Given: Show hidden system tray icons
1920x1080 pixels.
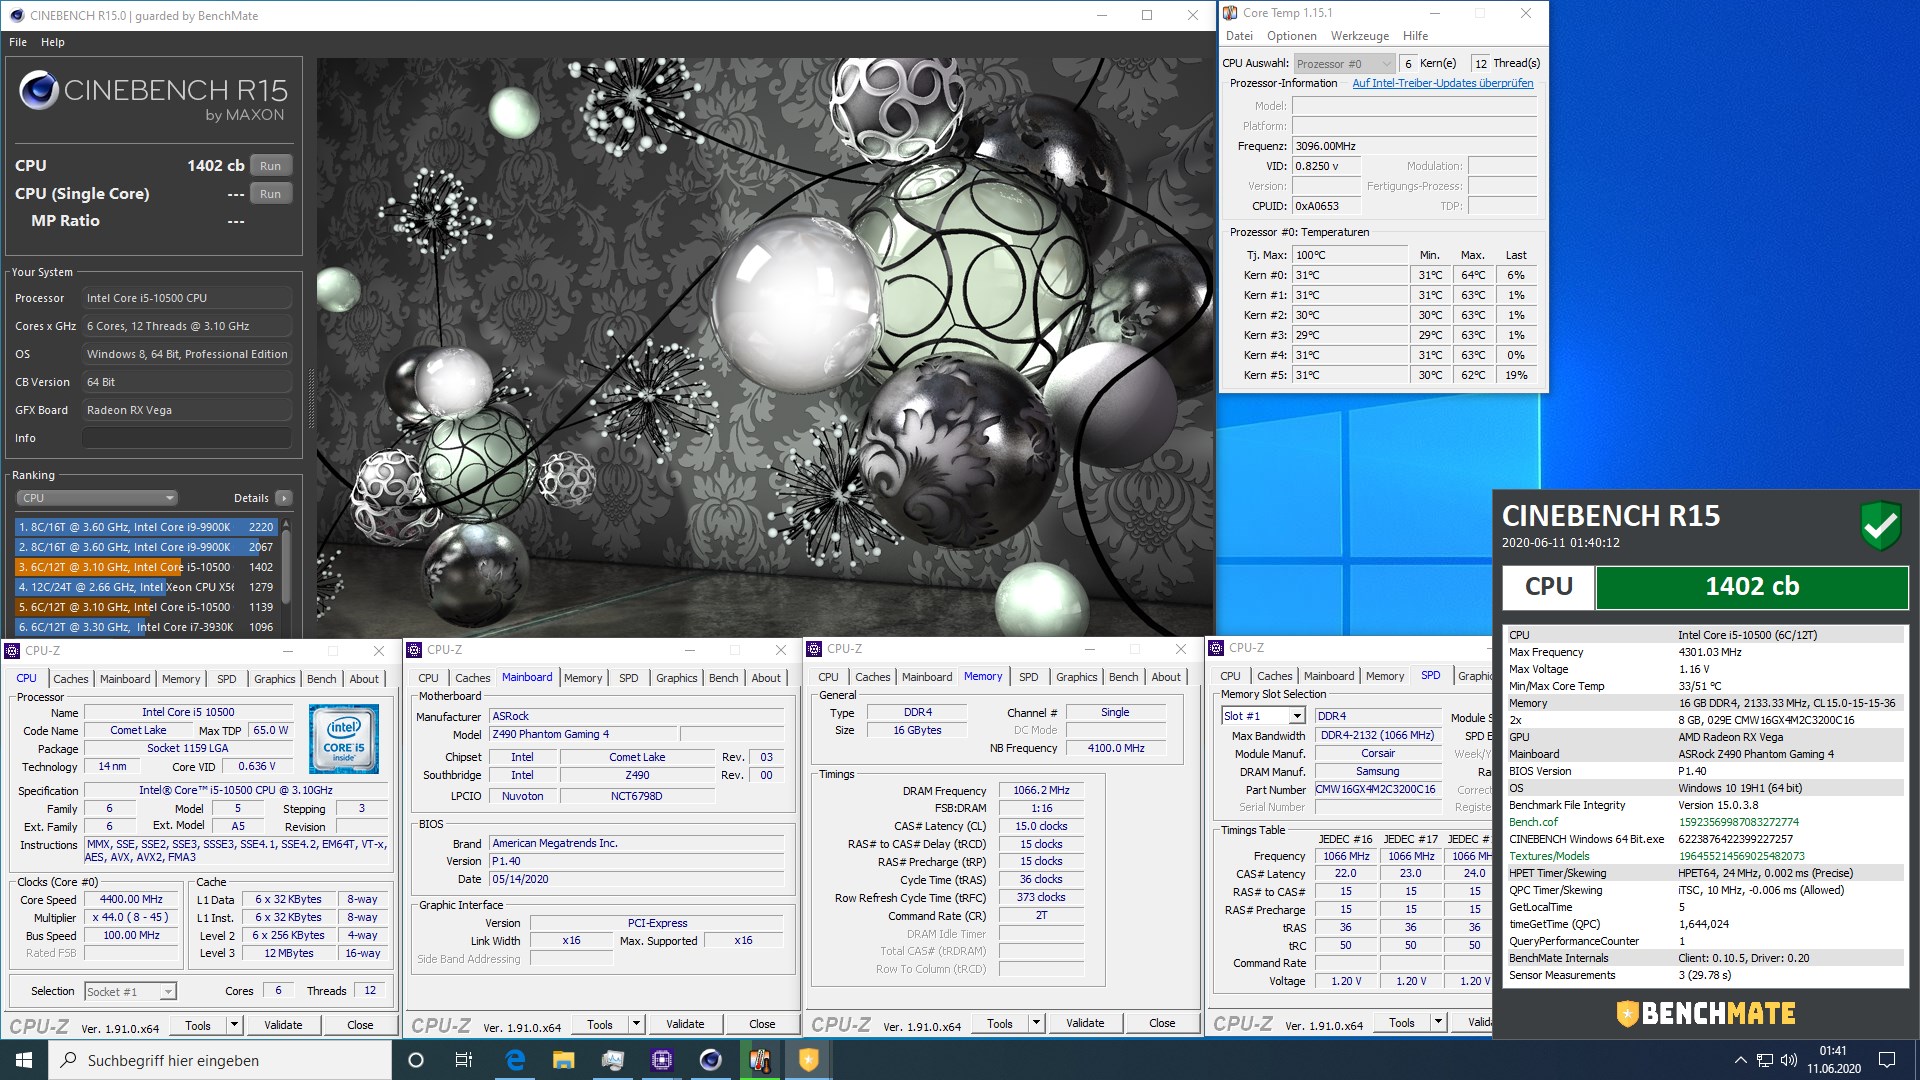Looking at the screenshot, I should (x=1740, y=1060).
